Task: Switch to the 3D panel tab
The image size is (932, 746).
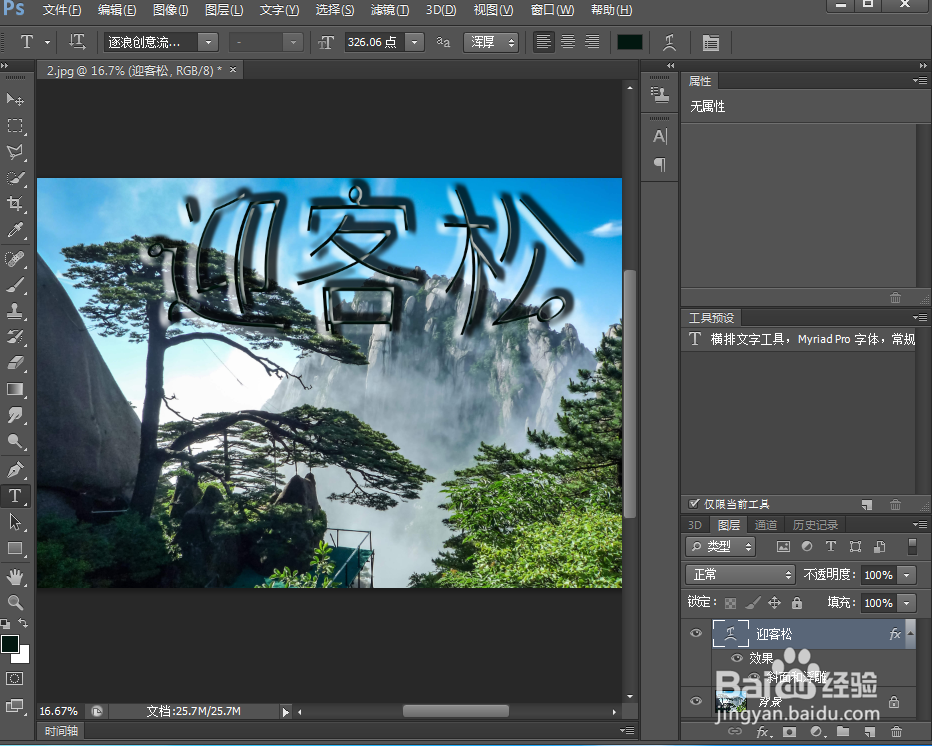Action: tap(694, 525)
